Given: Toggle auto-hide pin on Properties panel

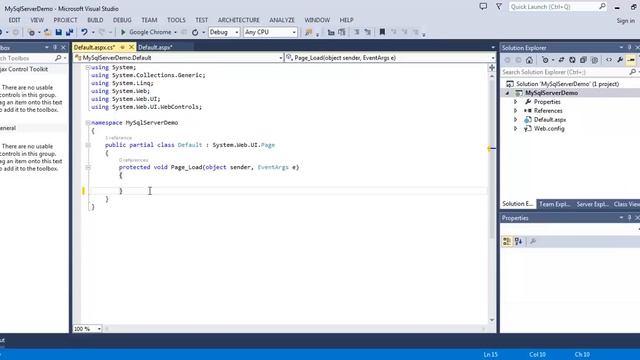Looking at the screenshot, I should [x=629, y=218].
